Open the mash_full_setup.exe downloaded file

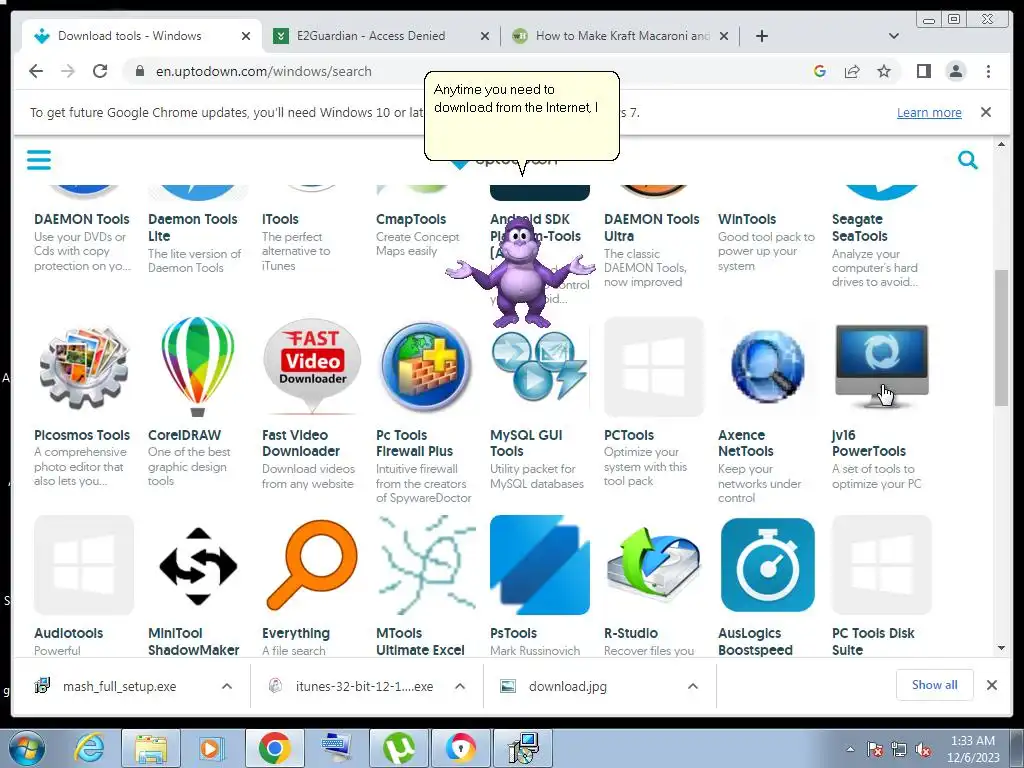(x=120, y=686)
